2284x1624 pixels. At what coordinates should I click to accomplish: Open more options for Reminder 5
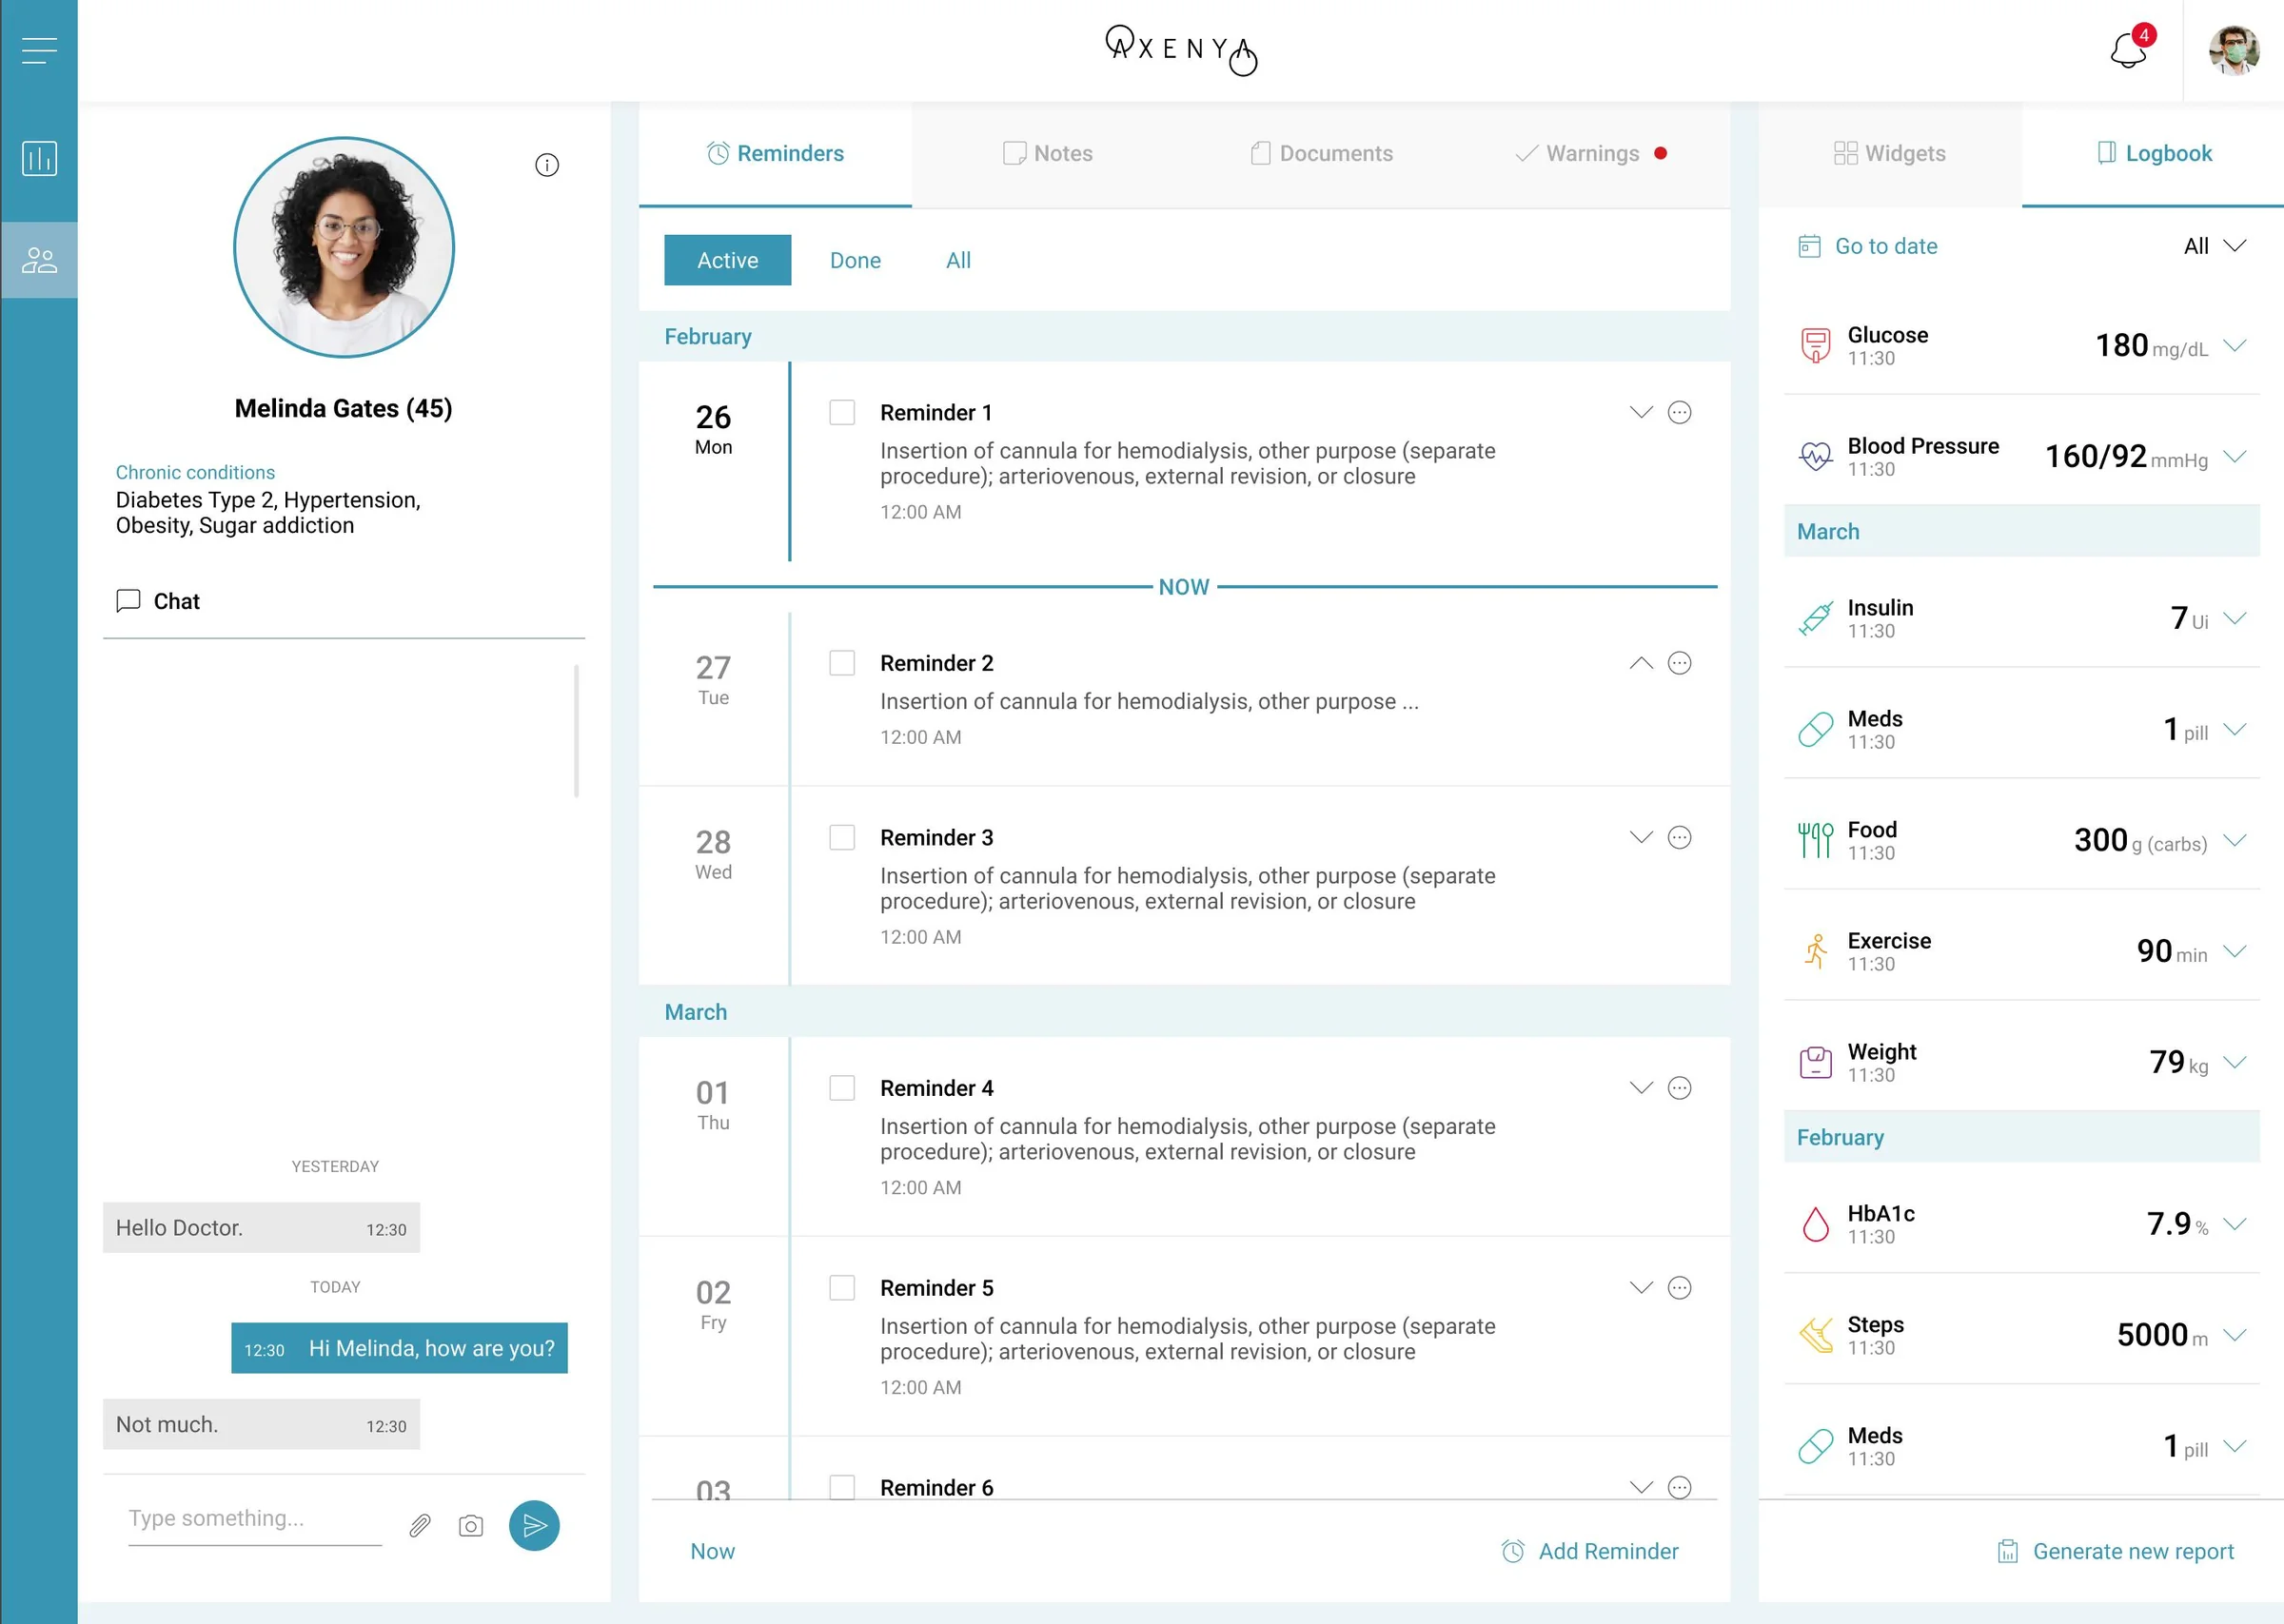point(1680,1288)
